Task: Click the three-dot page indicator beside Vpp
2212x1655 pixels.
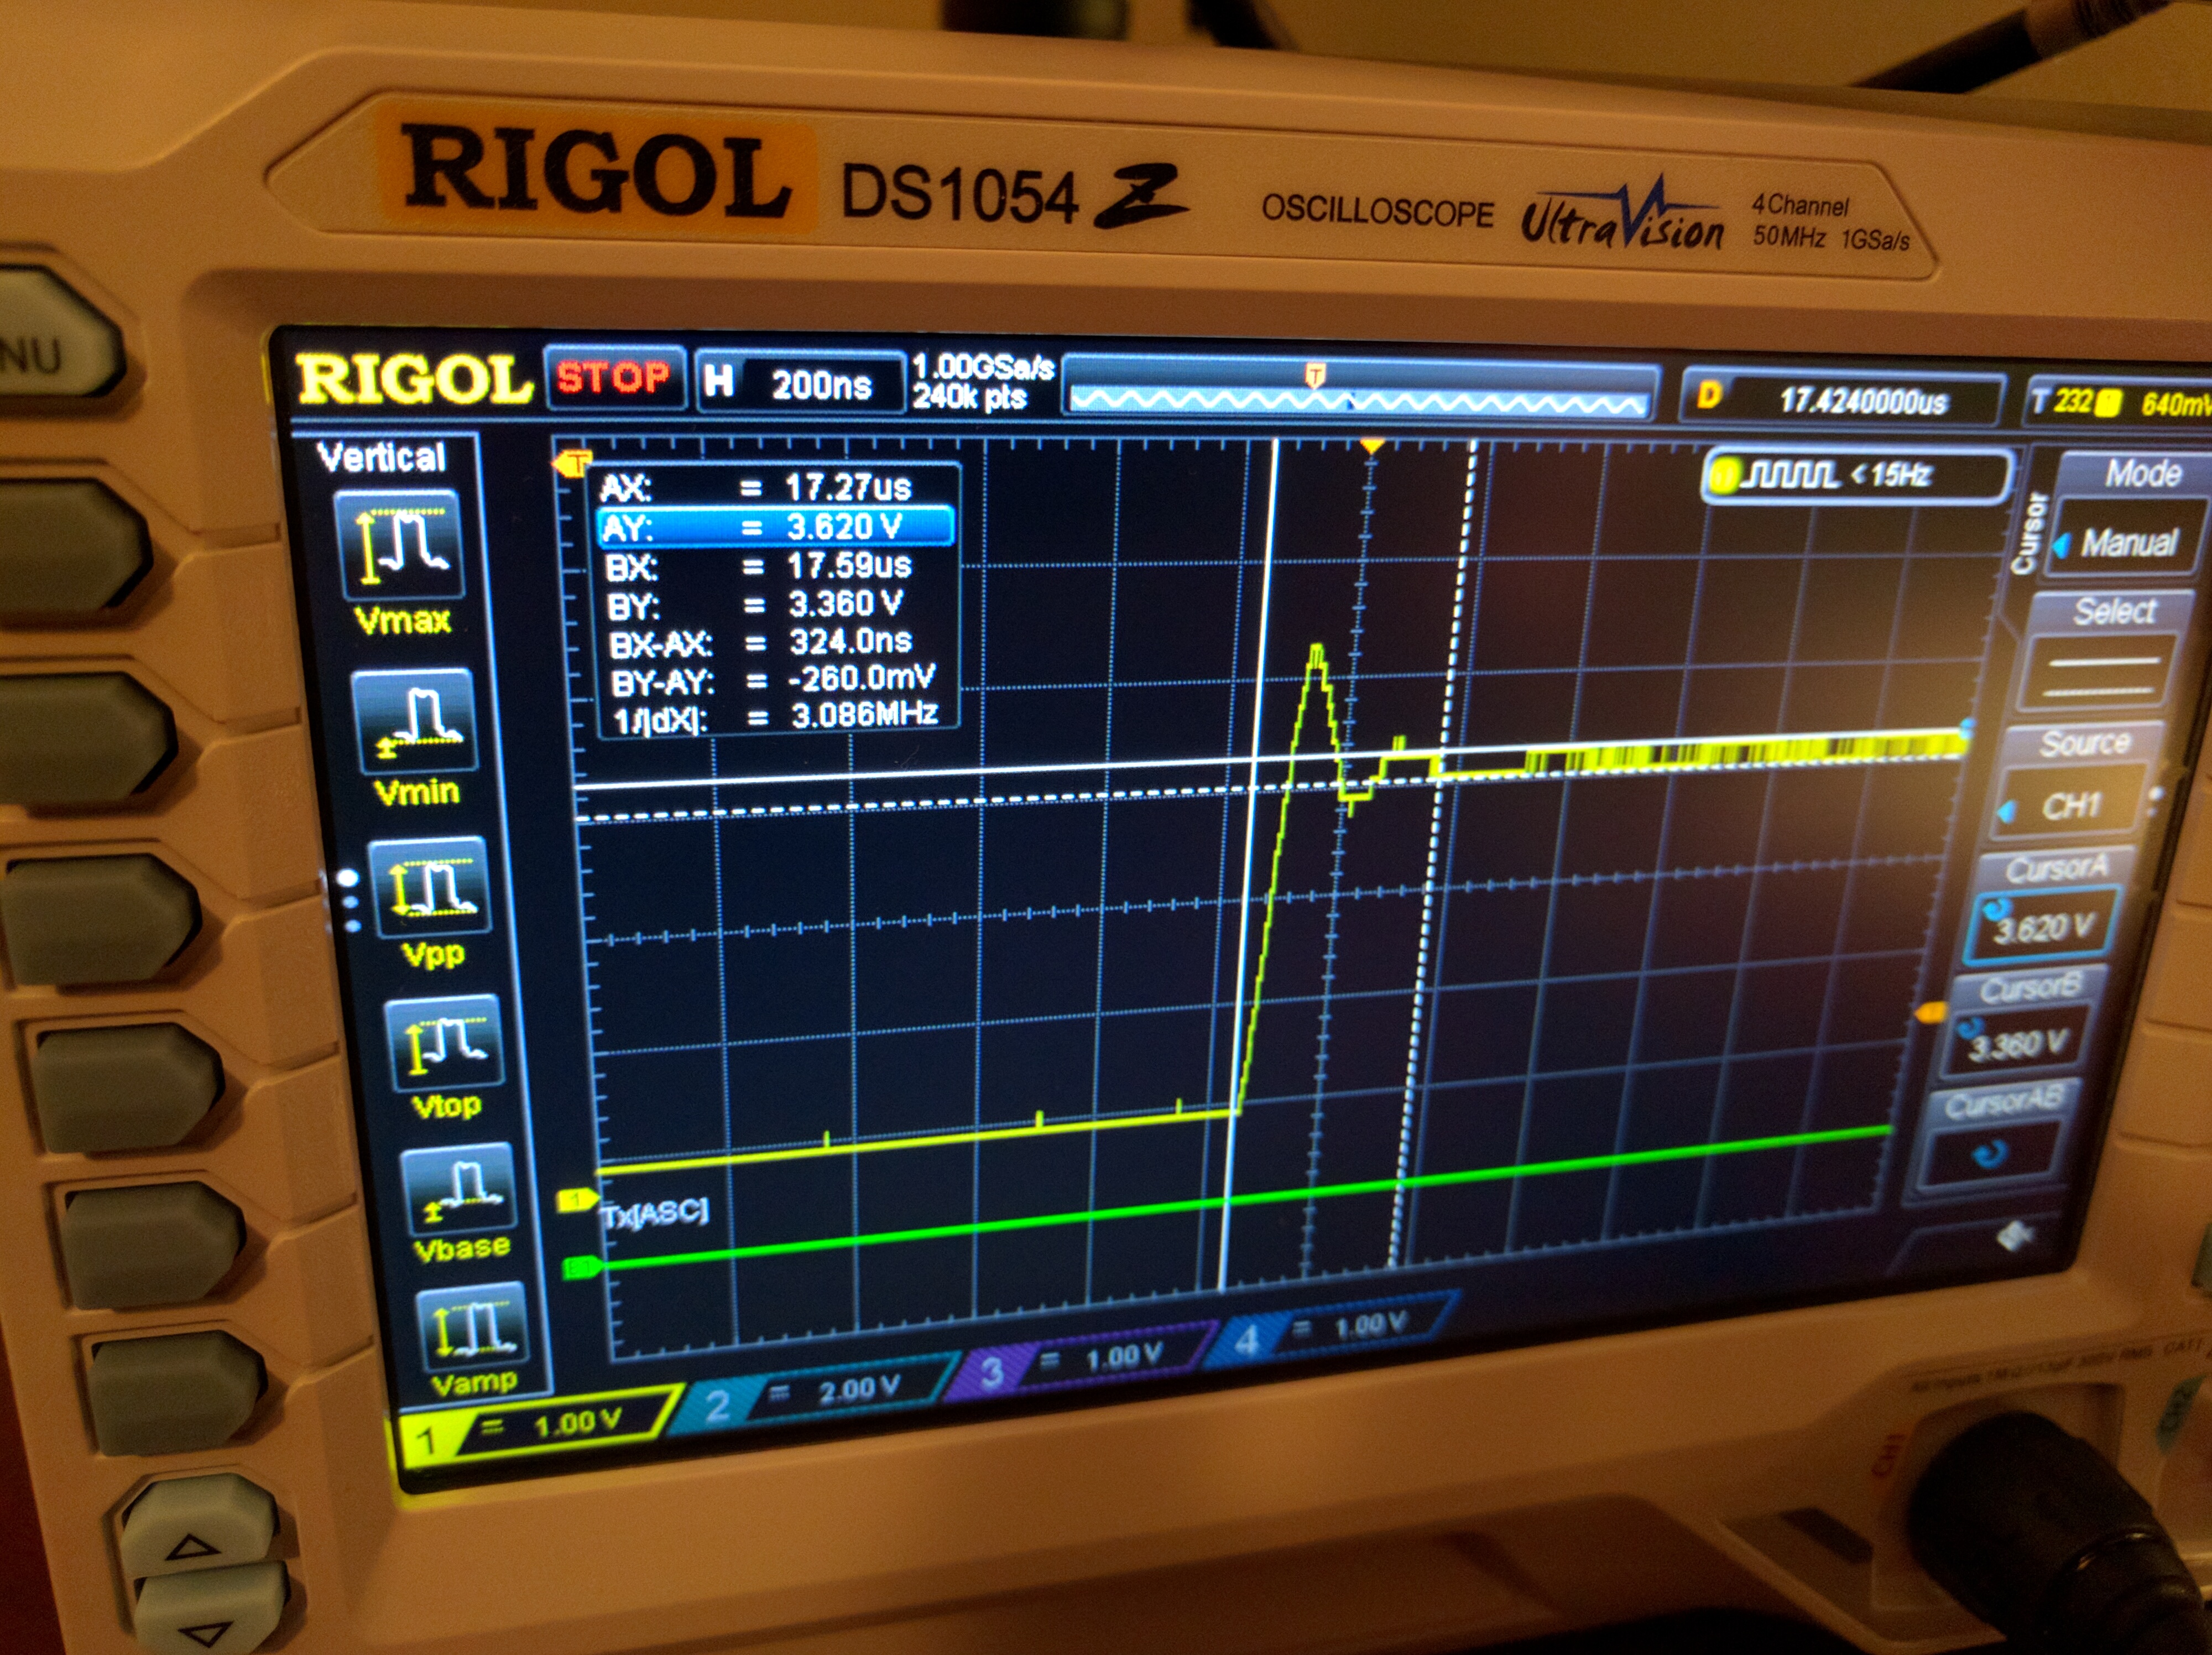Action: 348,901
